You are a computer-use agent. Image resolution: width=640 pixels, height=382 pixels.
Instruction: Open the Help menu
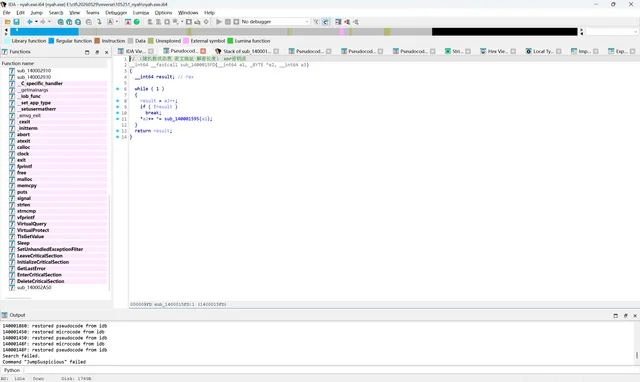(x=209, y=13)
